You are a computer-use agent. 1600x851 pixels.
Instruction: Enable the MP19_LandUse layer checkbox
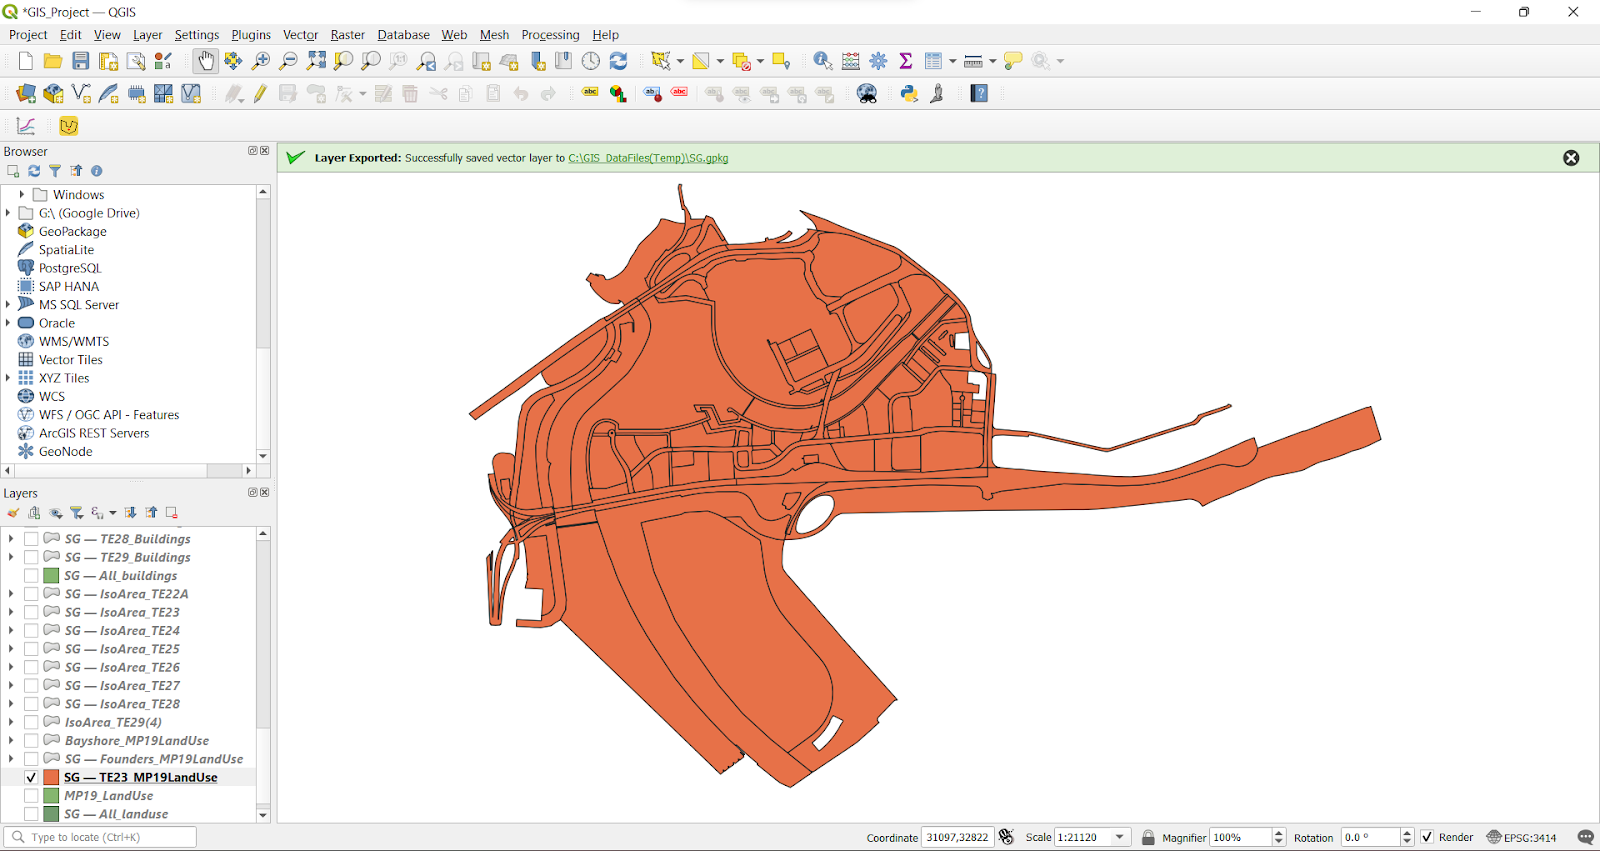31,796
